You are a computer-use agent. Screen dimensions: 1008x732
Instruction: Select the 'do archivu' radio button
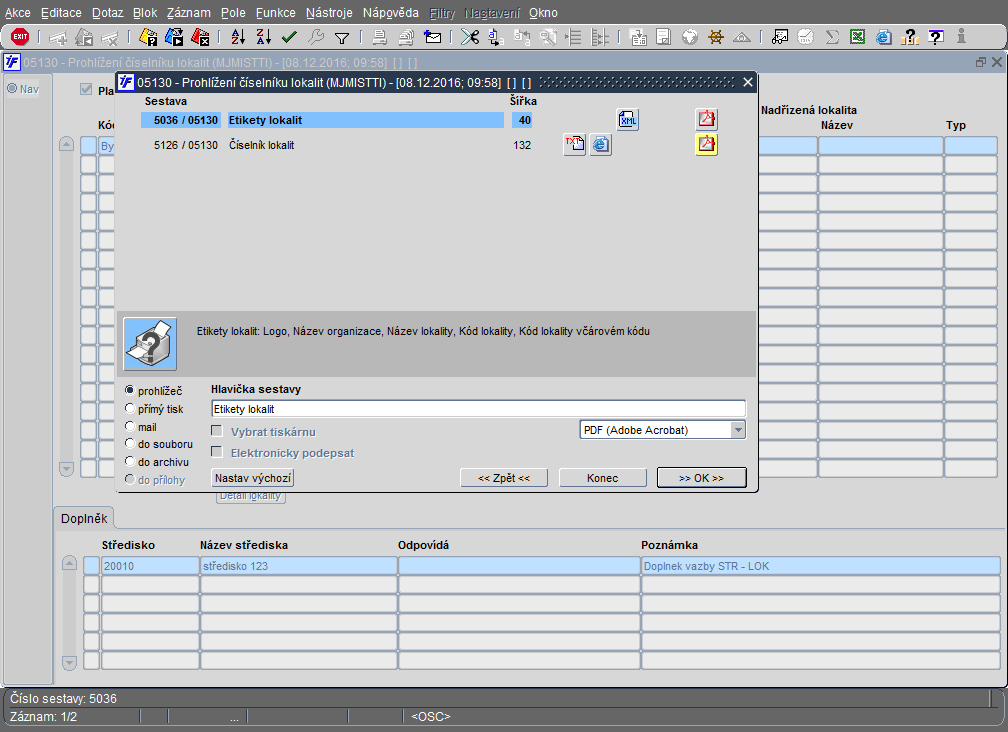click(130, 461)
